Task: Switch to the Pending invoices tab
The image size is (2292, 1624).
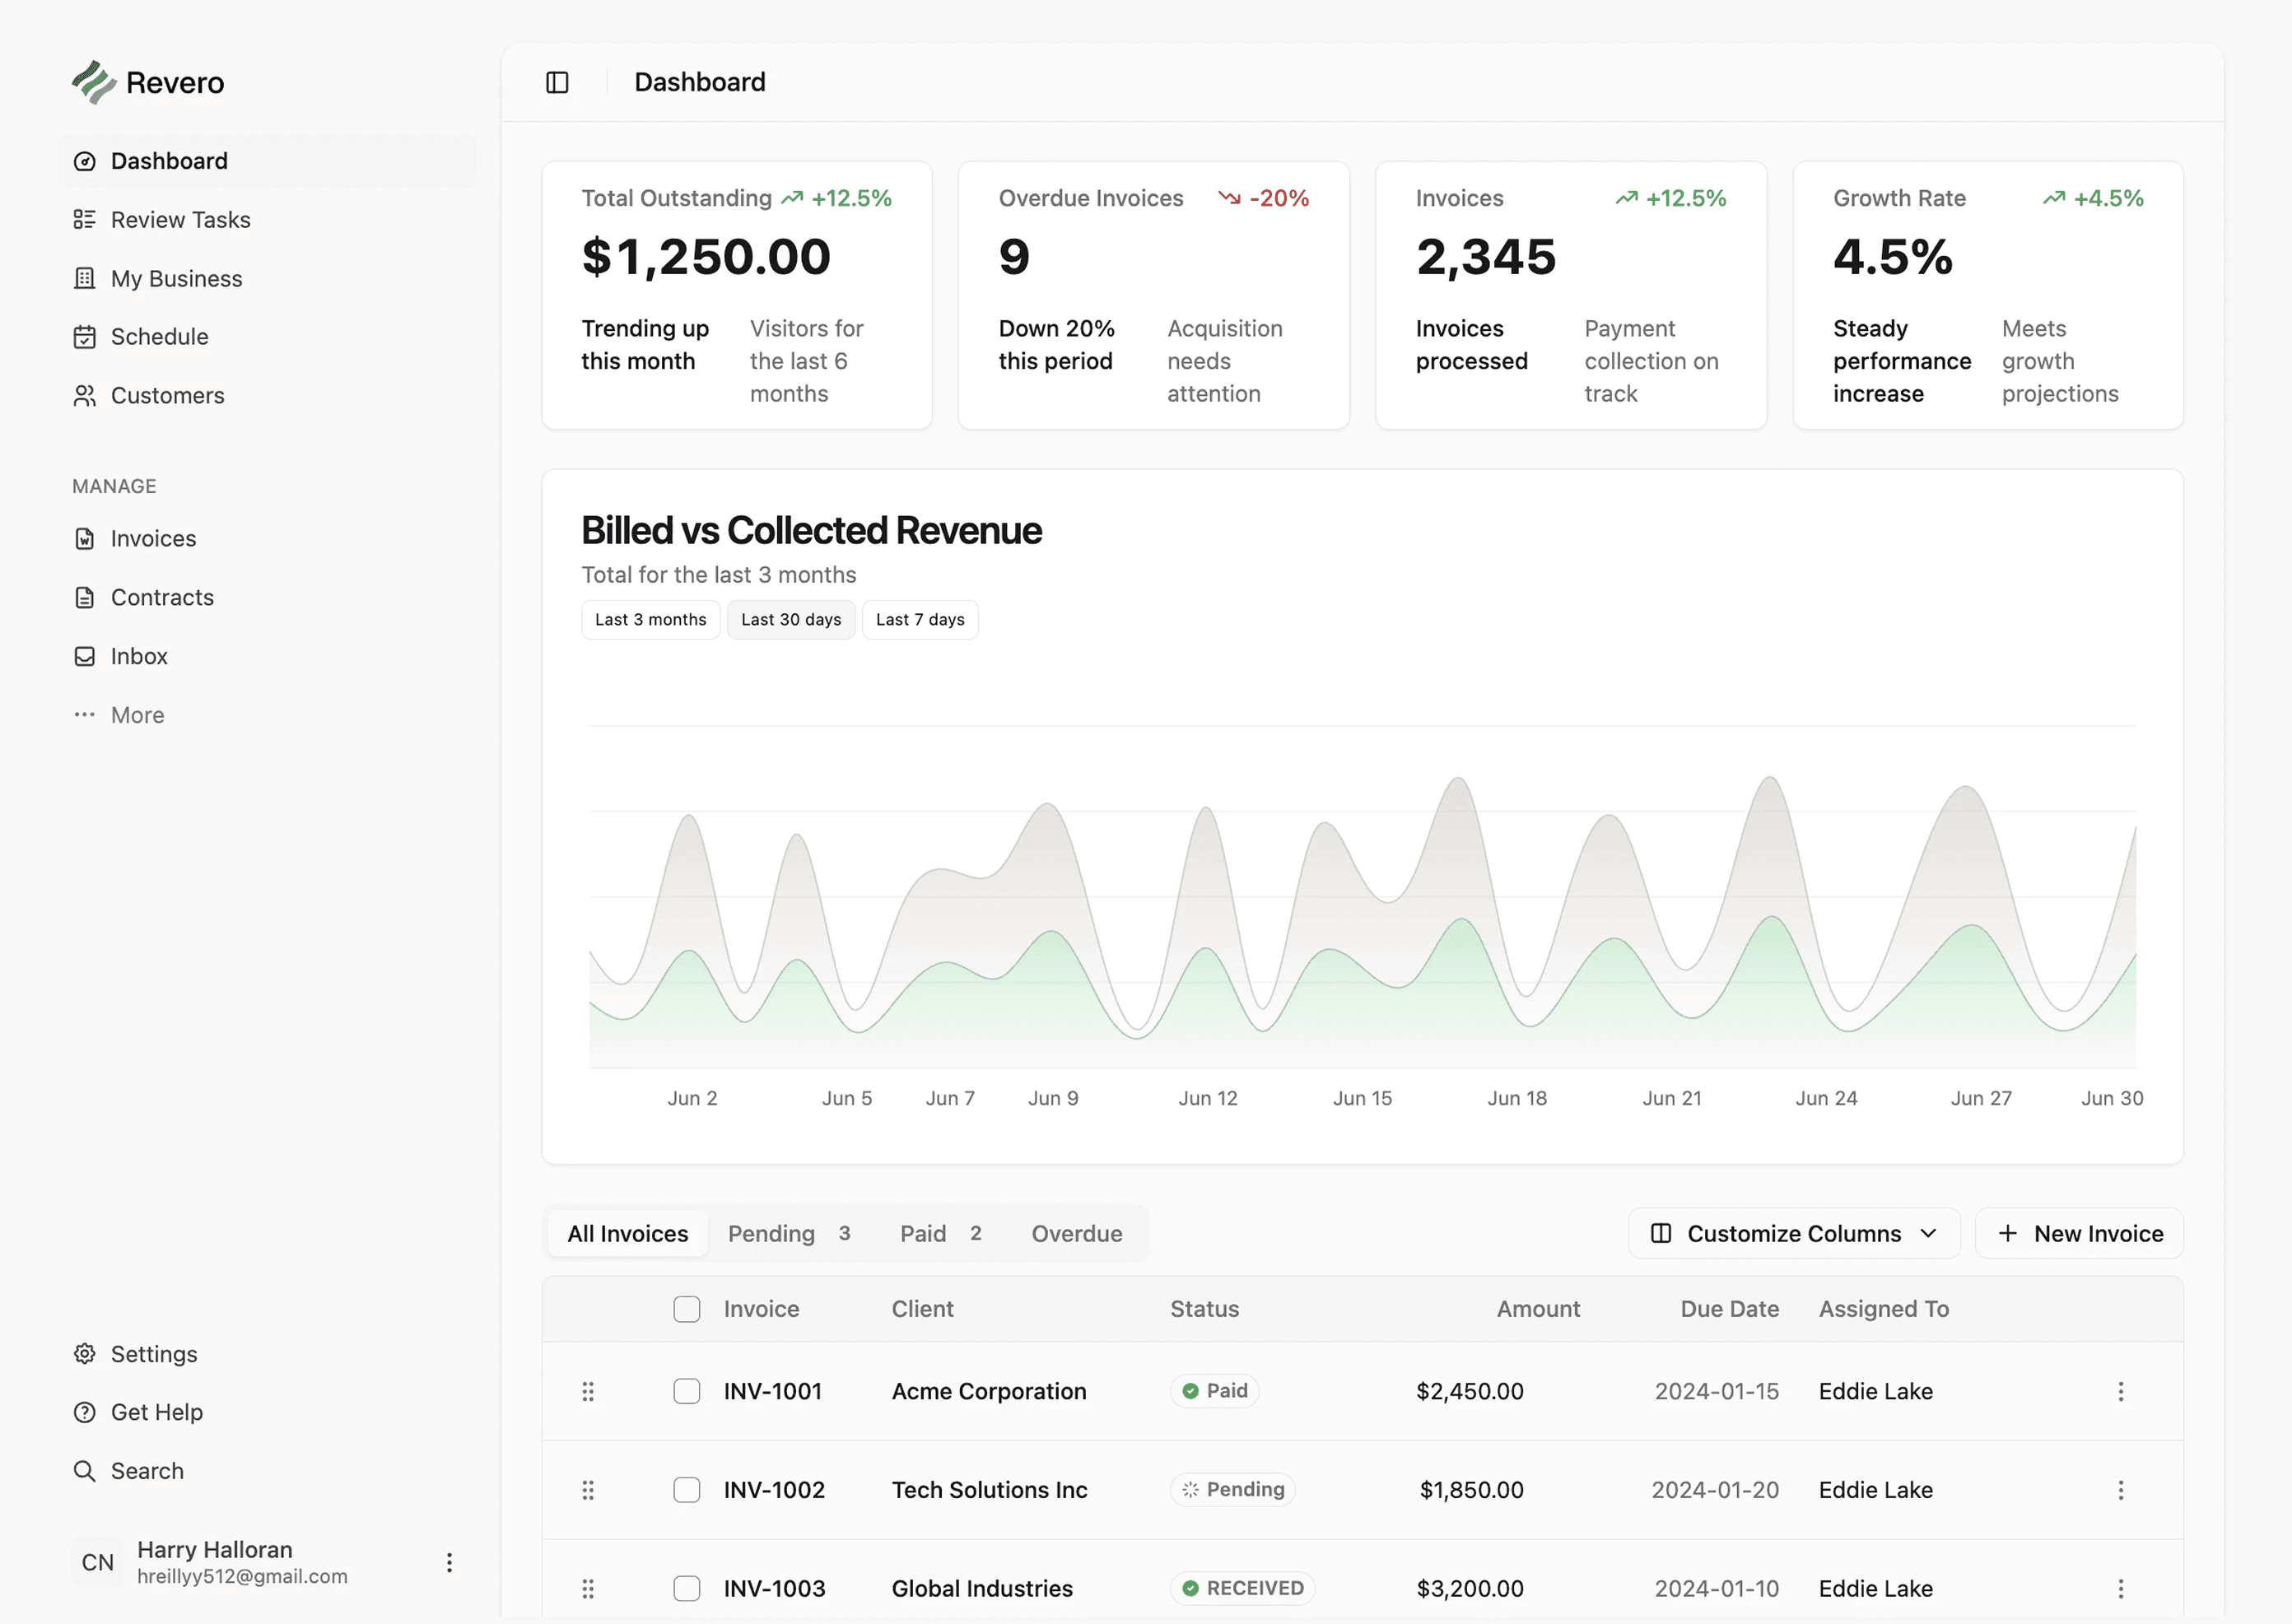Action: [x=771, y=1233]
